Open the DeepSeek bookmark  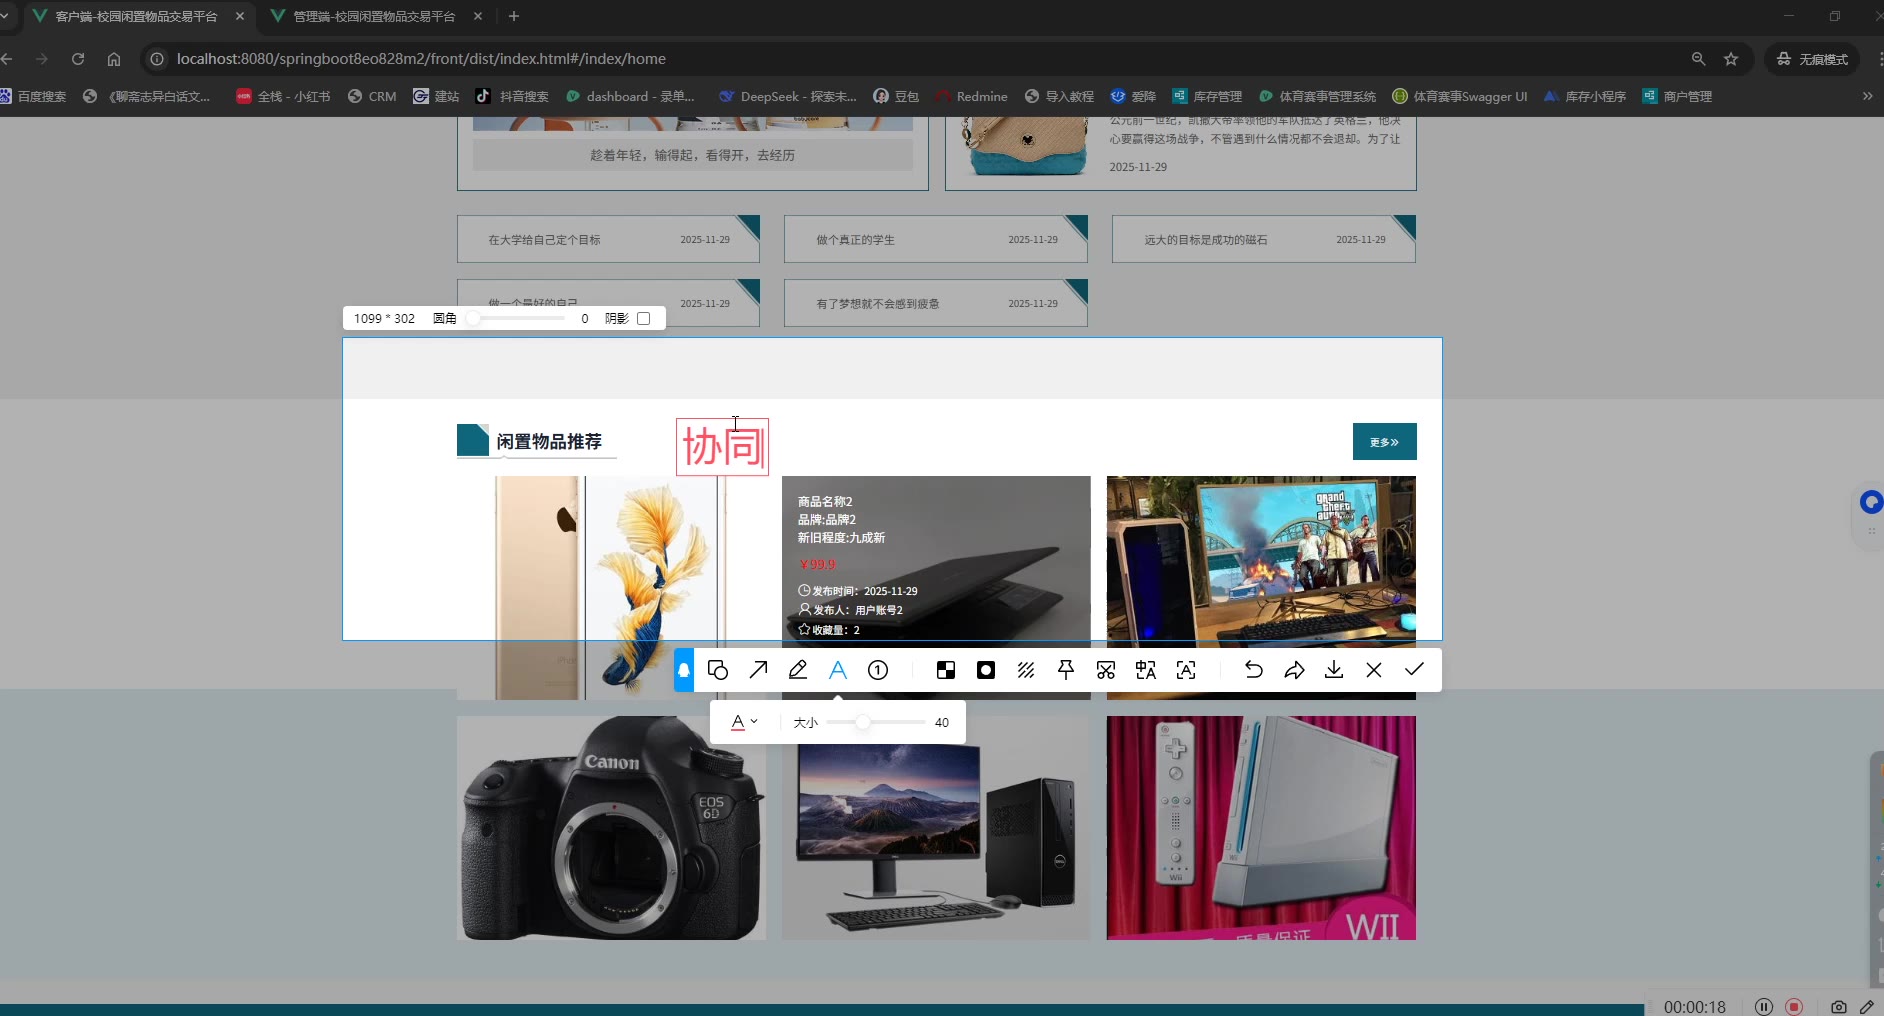(788, 96)
